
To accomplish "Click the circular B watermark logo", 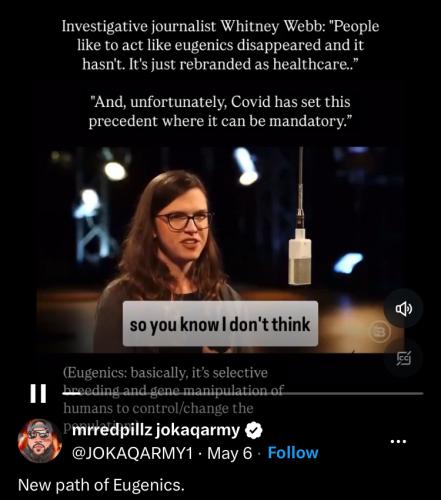I will pos(379,331).
